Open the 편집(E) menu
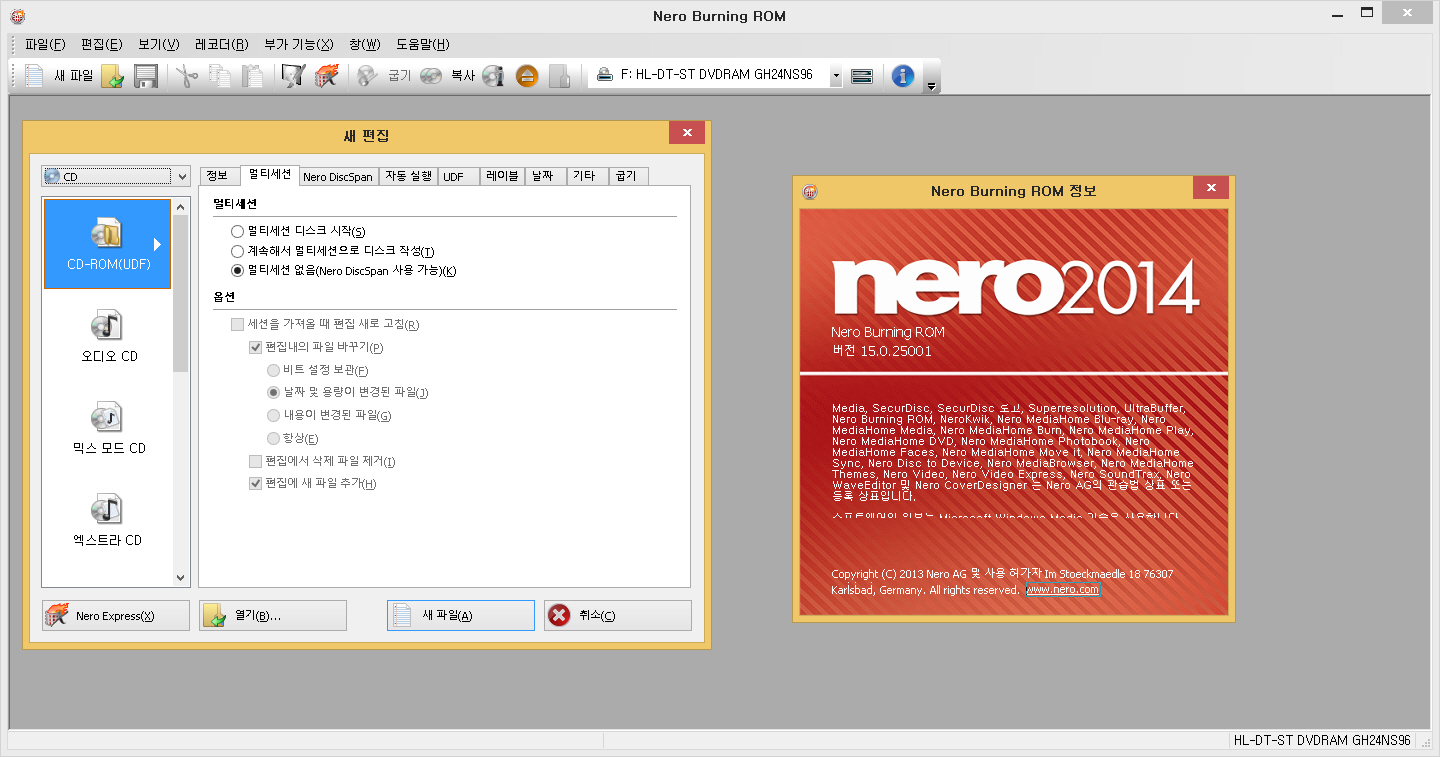1440x757 pixels. point(101,44)
